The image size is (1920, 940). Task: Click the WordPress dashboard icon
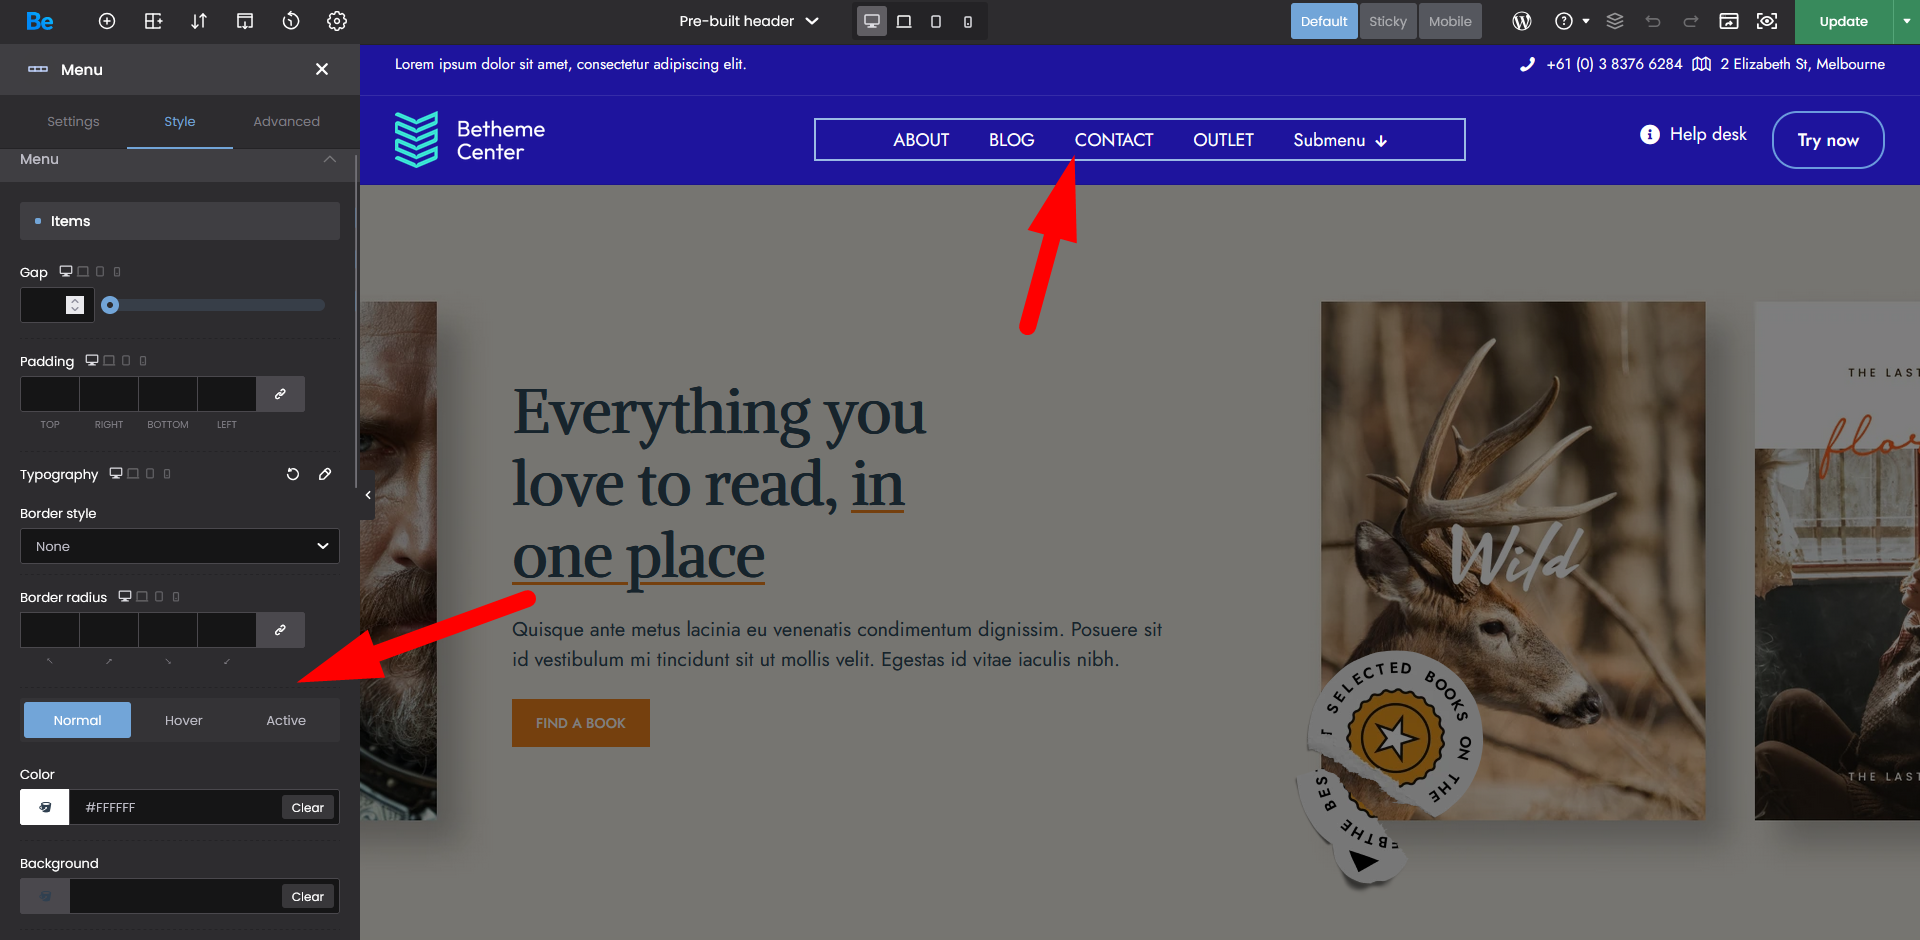1522,21
